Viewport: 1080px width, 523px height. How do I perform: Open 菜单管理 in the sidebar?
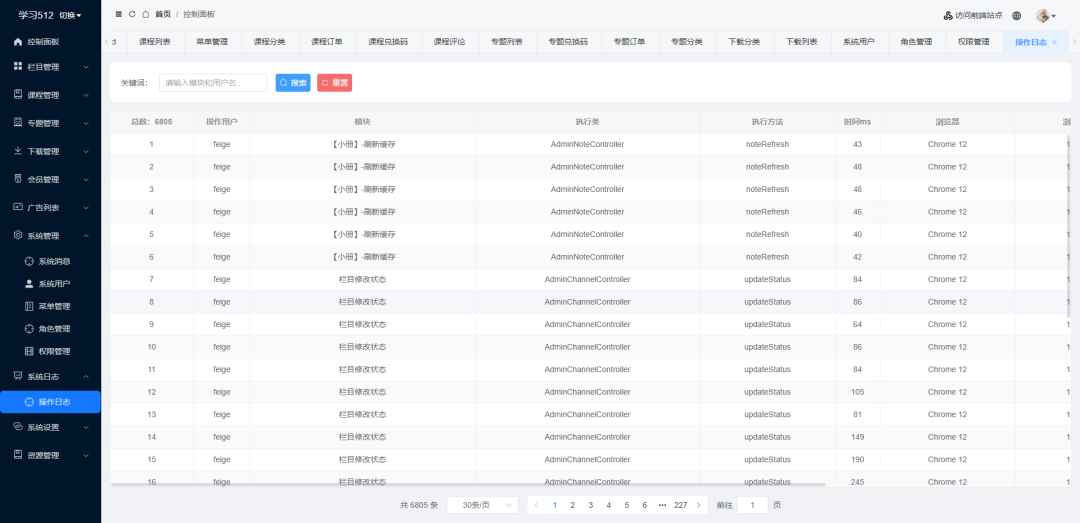50,306
